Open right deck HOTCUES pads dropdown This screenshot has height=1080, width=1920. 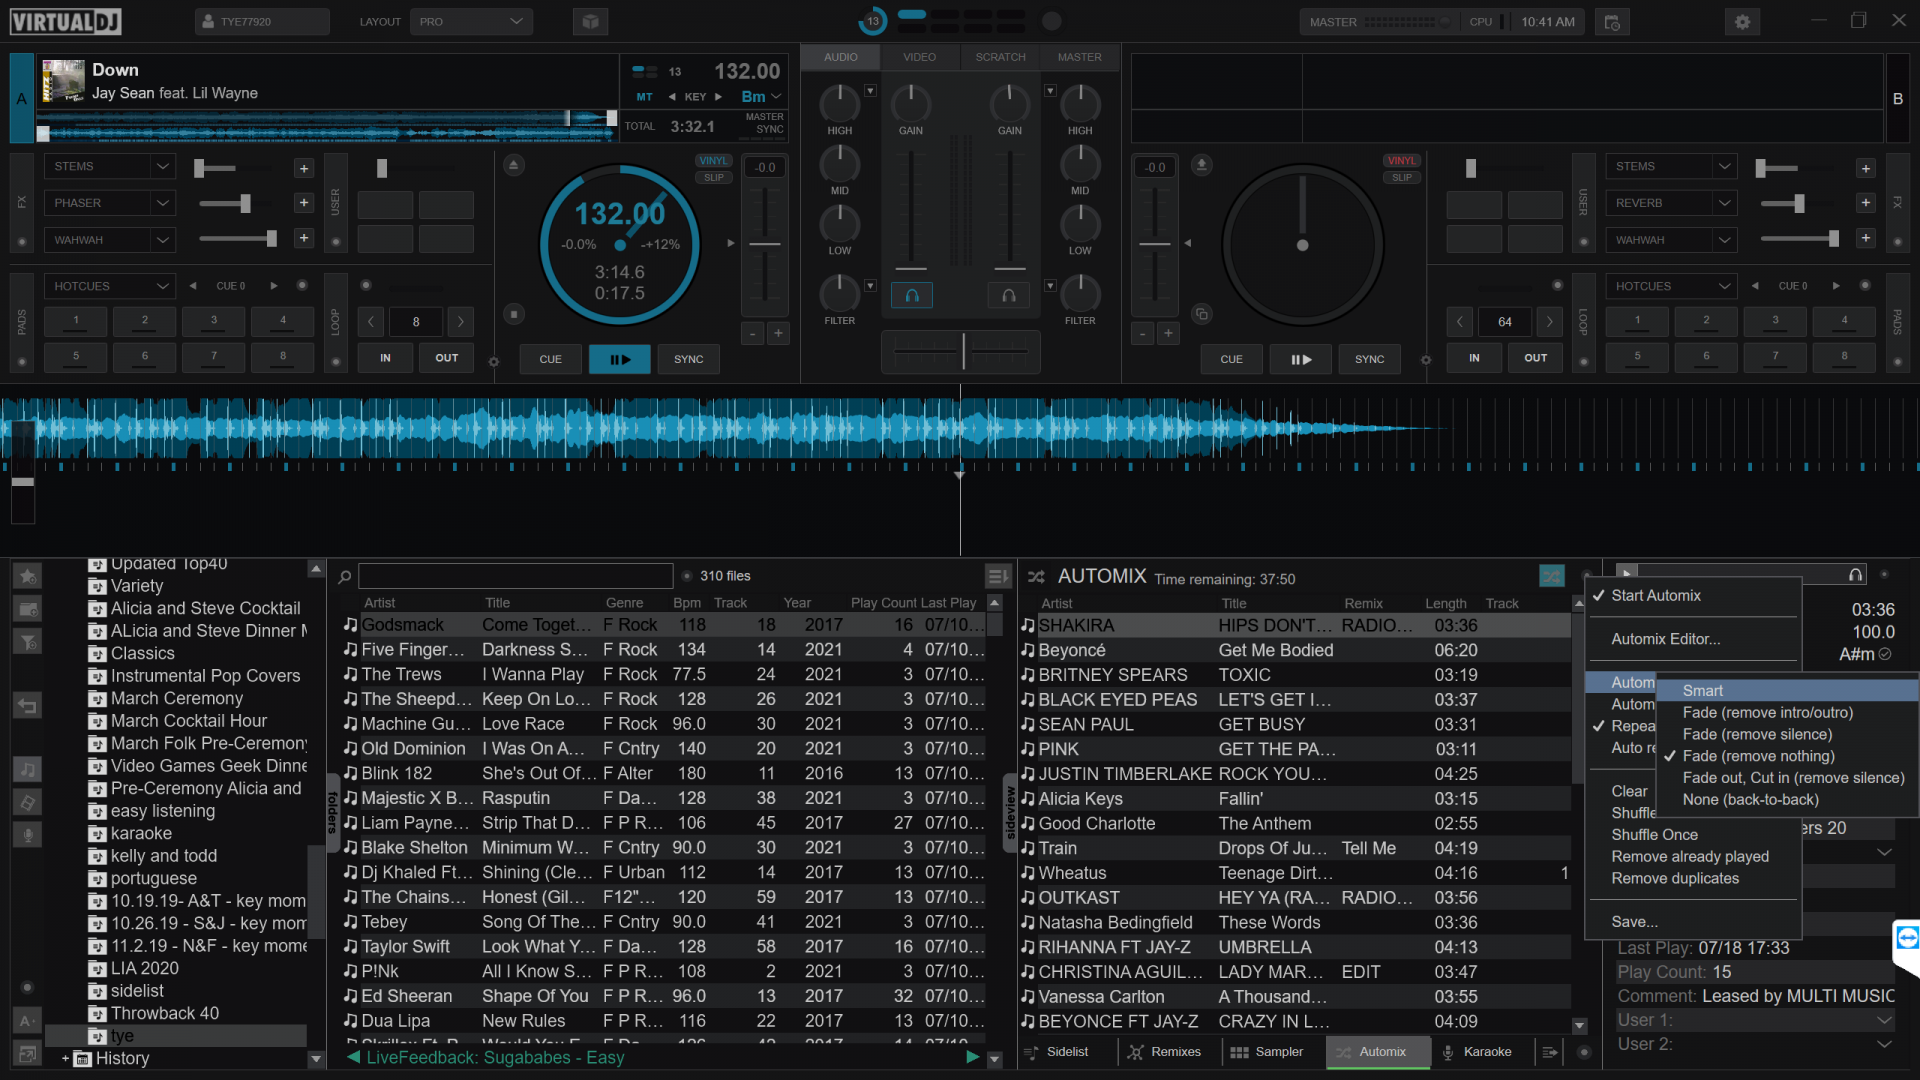coord(1672,286)
